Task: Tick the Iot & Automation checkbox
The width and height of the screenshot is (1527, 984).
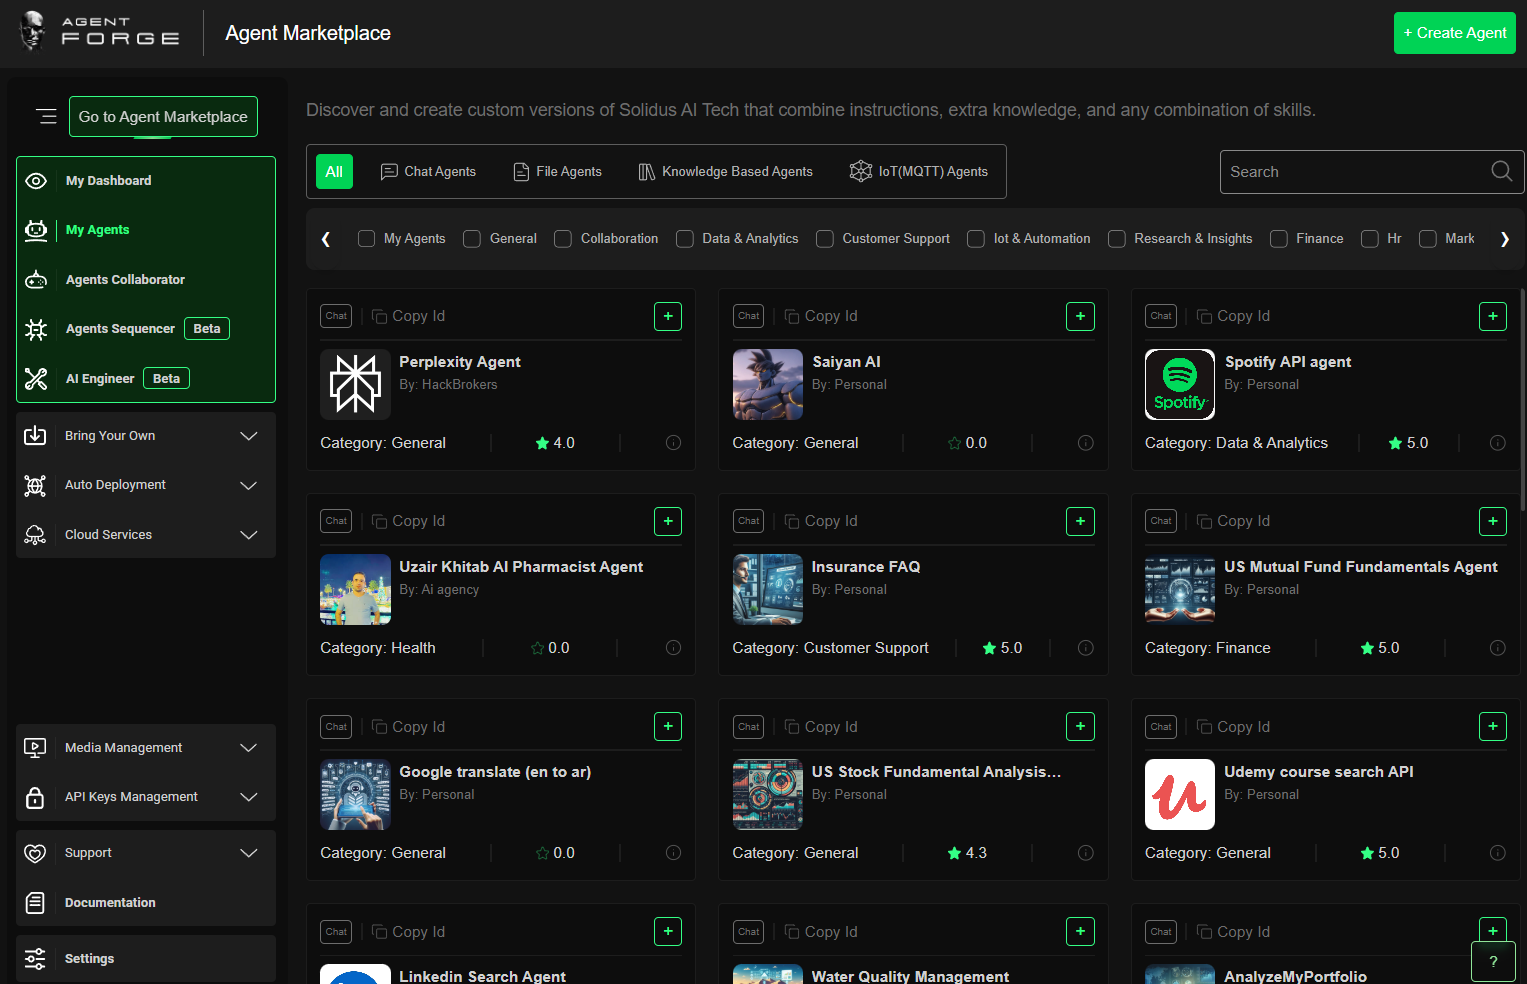Action: [976, 239]
